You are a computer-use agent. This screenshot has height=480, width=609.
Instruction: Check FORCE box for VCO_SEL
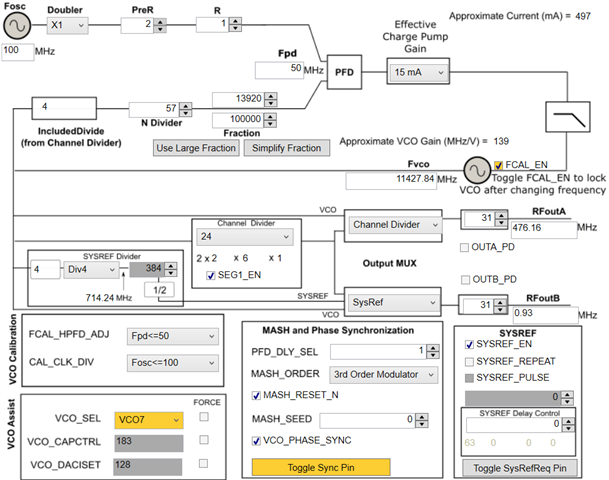click(204, 417)
